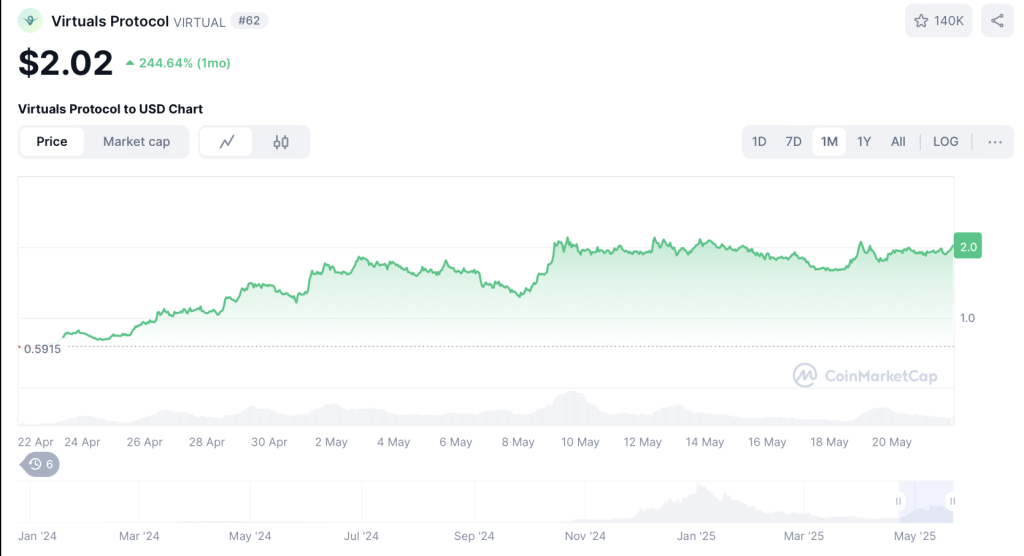
Task: Choose the 1D time range
Action: pos(759,142)
